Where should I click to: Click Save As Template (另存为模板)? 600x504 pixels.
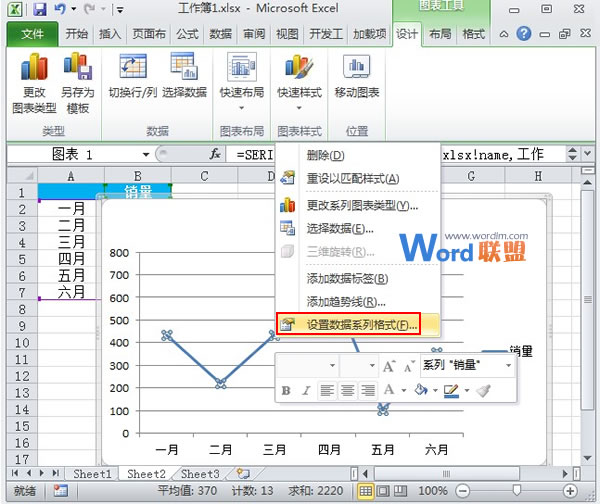point(78,83)
